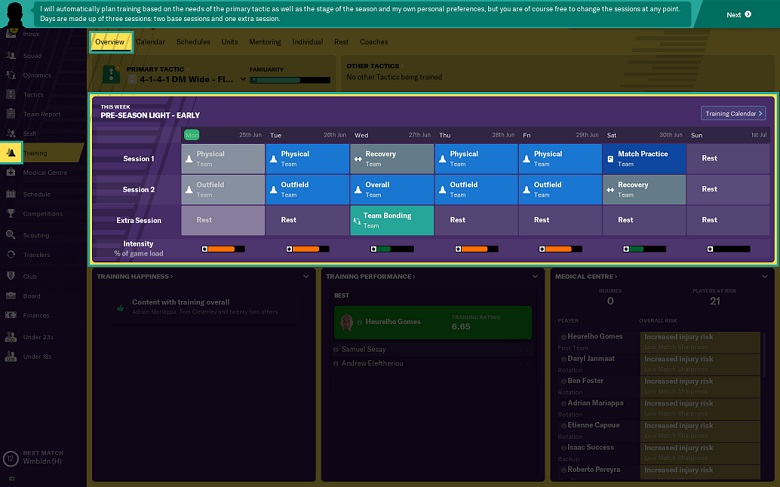Open the Schedule sidebar icon

tap(11, 194)
